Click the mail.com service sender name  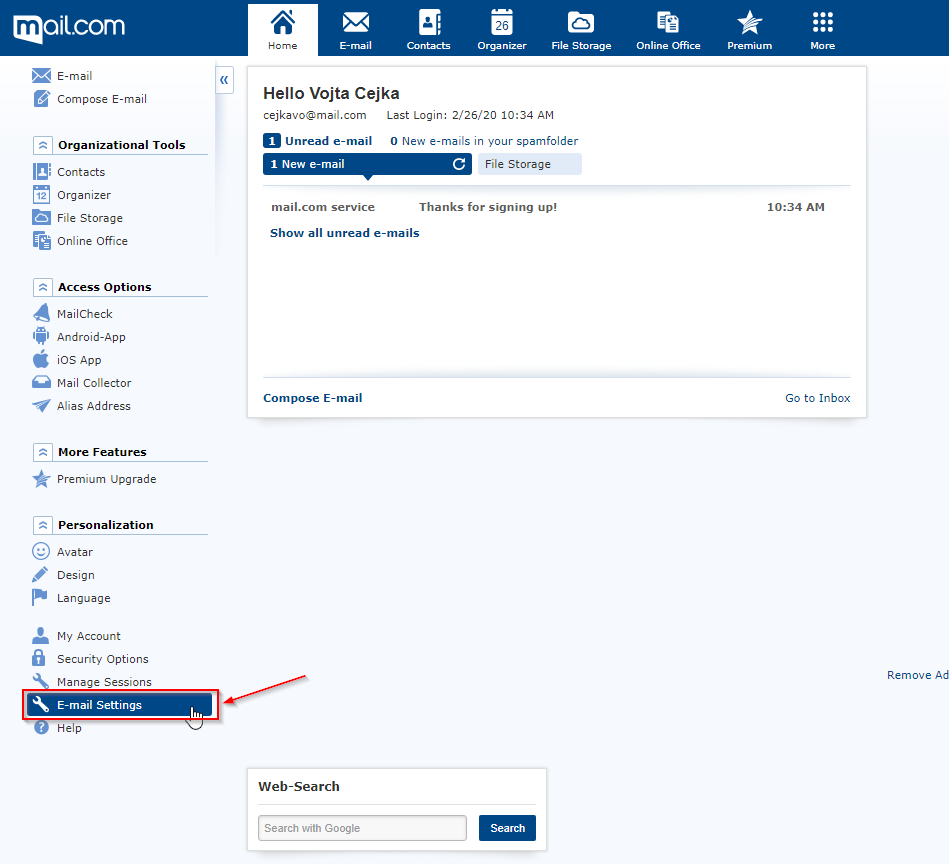pos(323,207)
